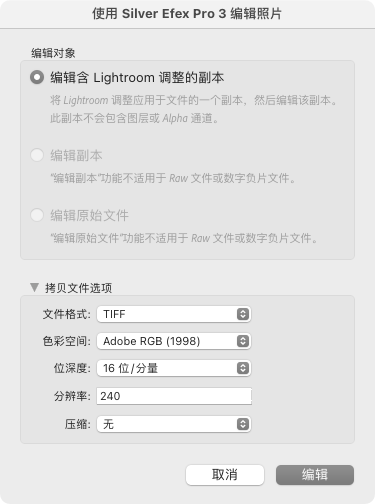Open the 色彩空间 Adobe RGB (1998) dropdown
Viewport: 375px width, 504px height.
[x=174, y=341]
